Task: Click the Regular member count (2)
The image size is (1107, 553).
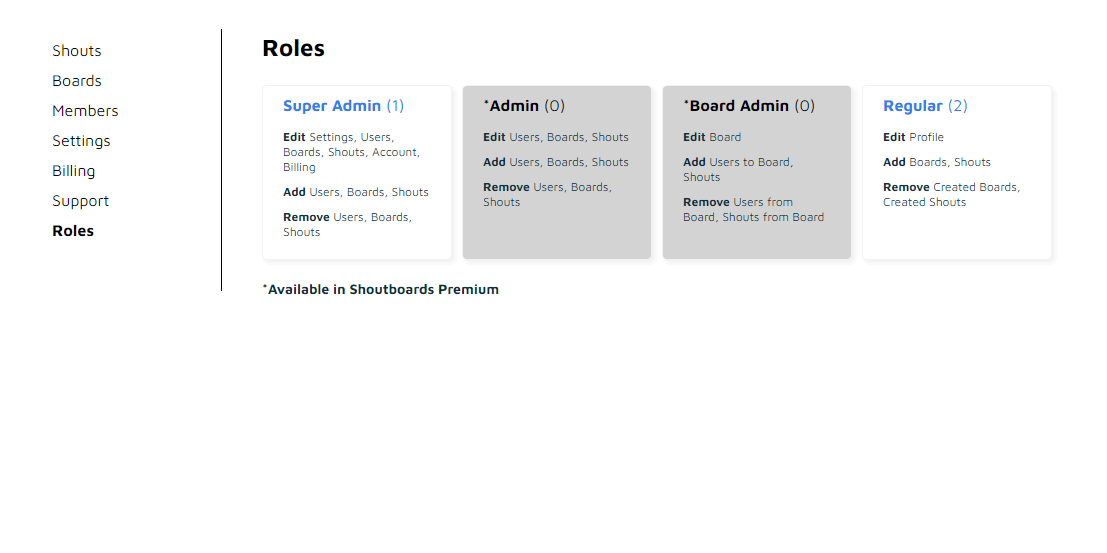Action: coord(957,106)
